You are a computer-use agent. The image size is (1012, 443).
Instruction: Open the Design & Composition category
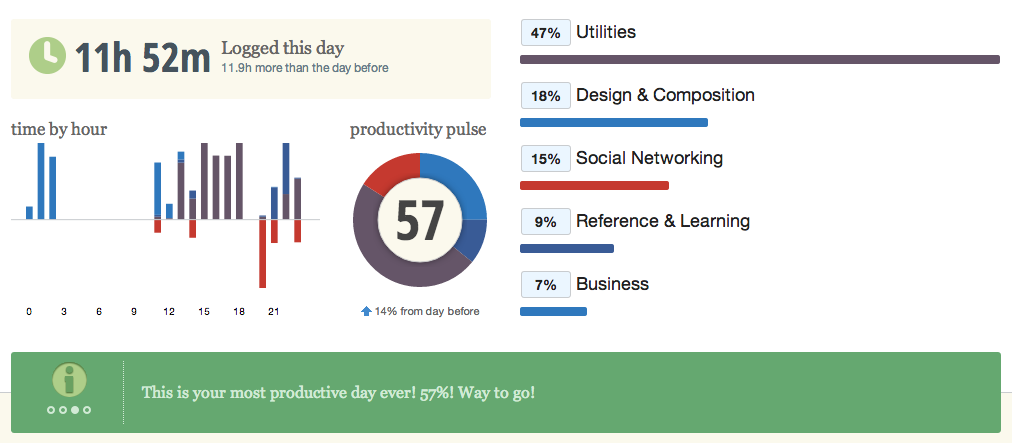coord(665,96)
